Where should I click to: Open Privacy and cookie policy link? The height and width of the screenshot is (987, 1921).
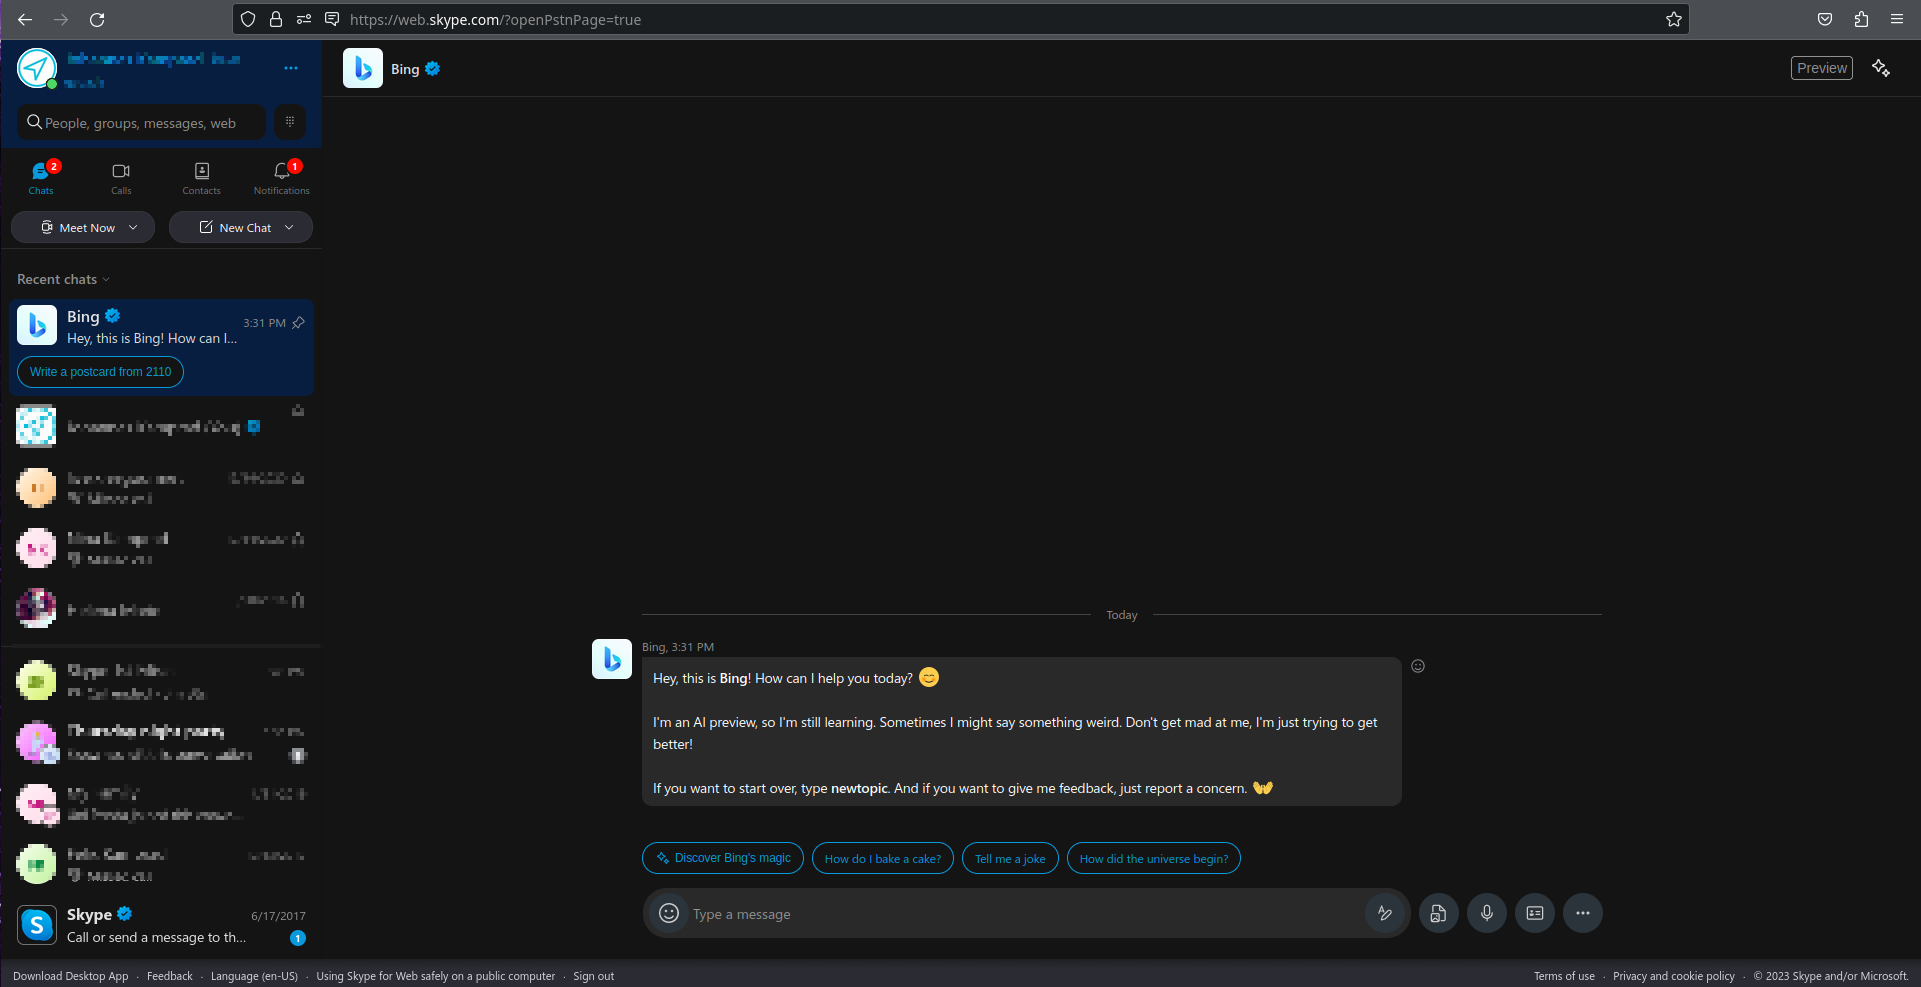(1674, 976)
